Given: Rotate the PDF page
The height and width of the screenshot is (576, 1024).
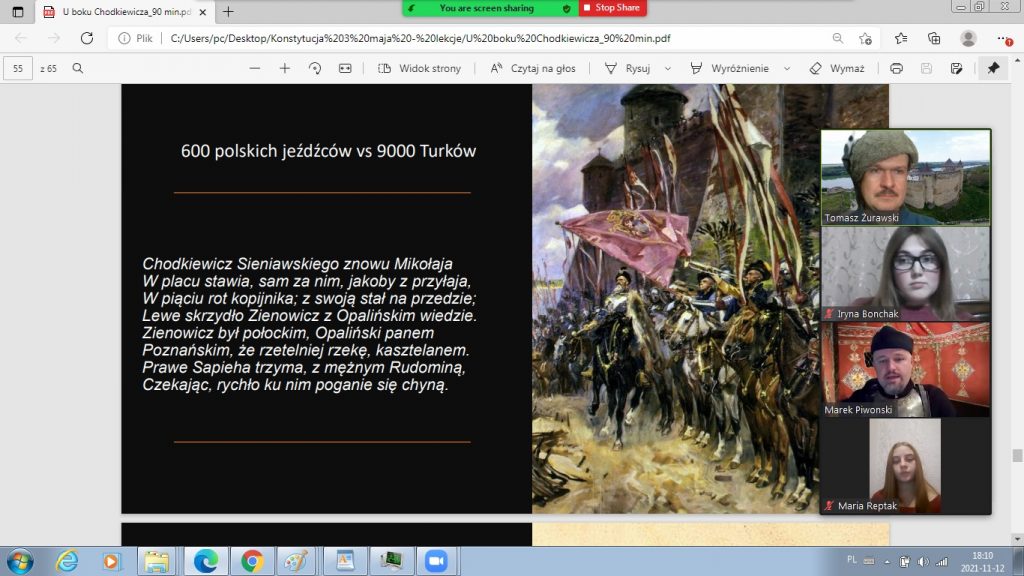Looking at the screenshot, I should (315, 68).
